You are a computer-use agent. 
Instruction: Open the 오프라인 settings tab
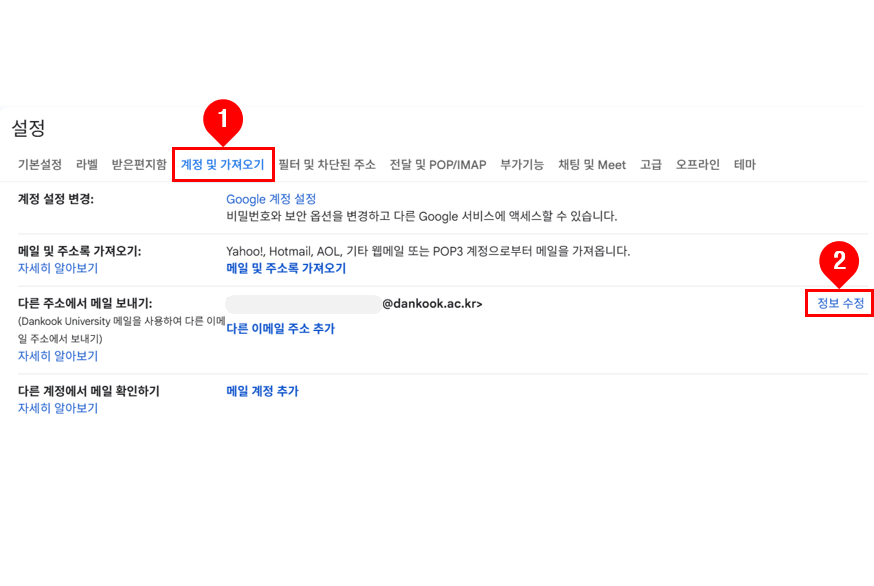[x=698, y=165]
